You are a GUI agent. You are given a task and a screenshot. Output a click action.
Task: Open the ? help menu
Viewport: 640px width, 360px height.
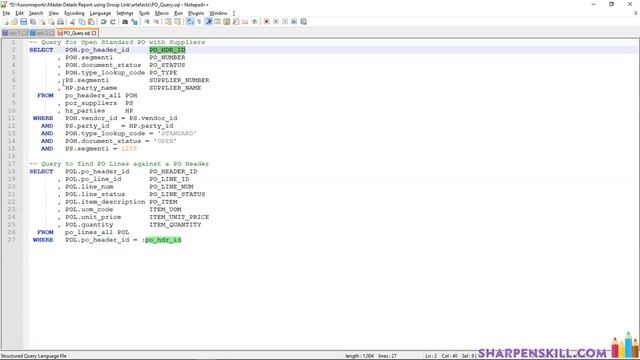(x=233, y=13)
